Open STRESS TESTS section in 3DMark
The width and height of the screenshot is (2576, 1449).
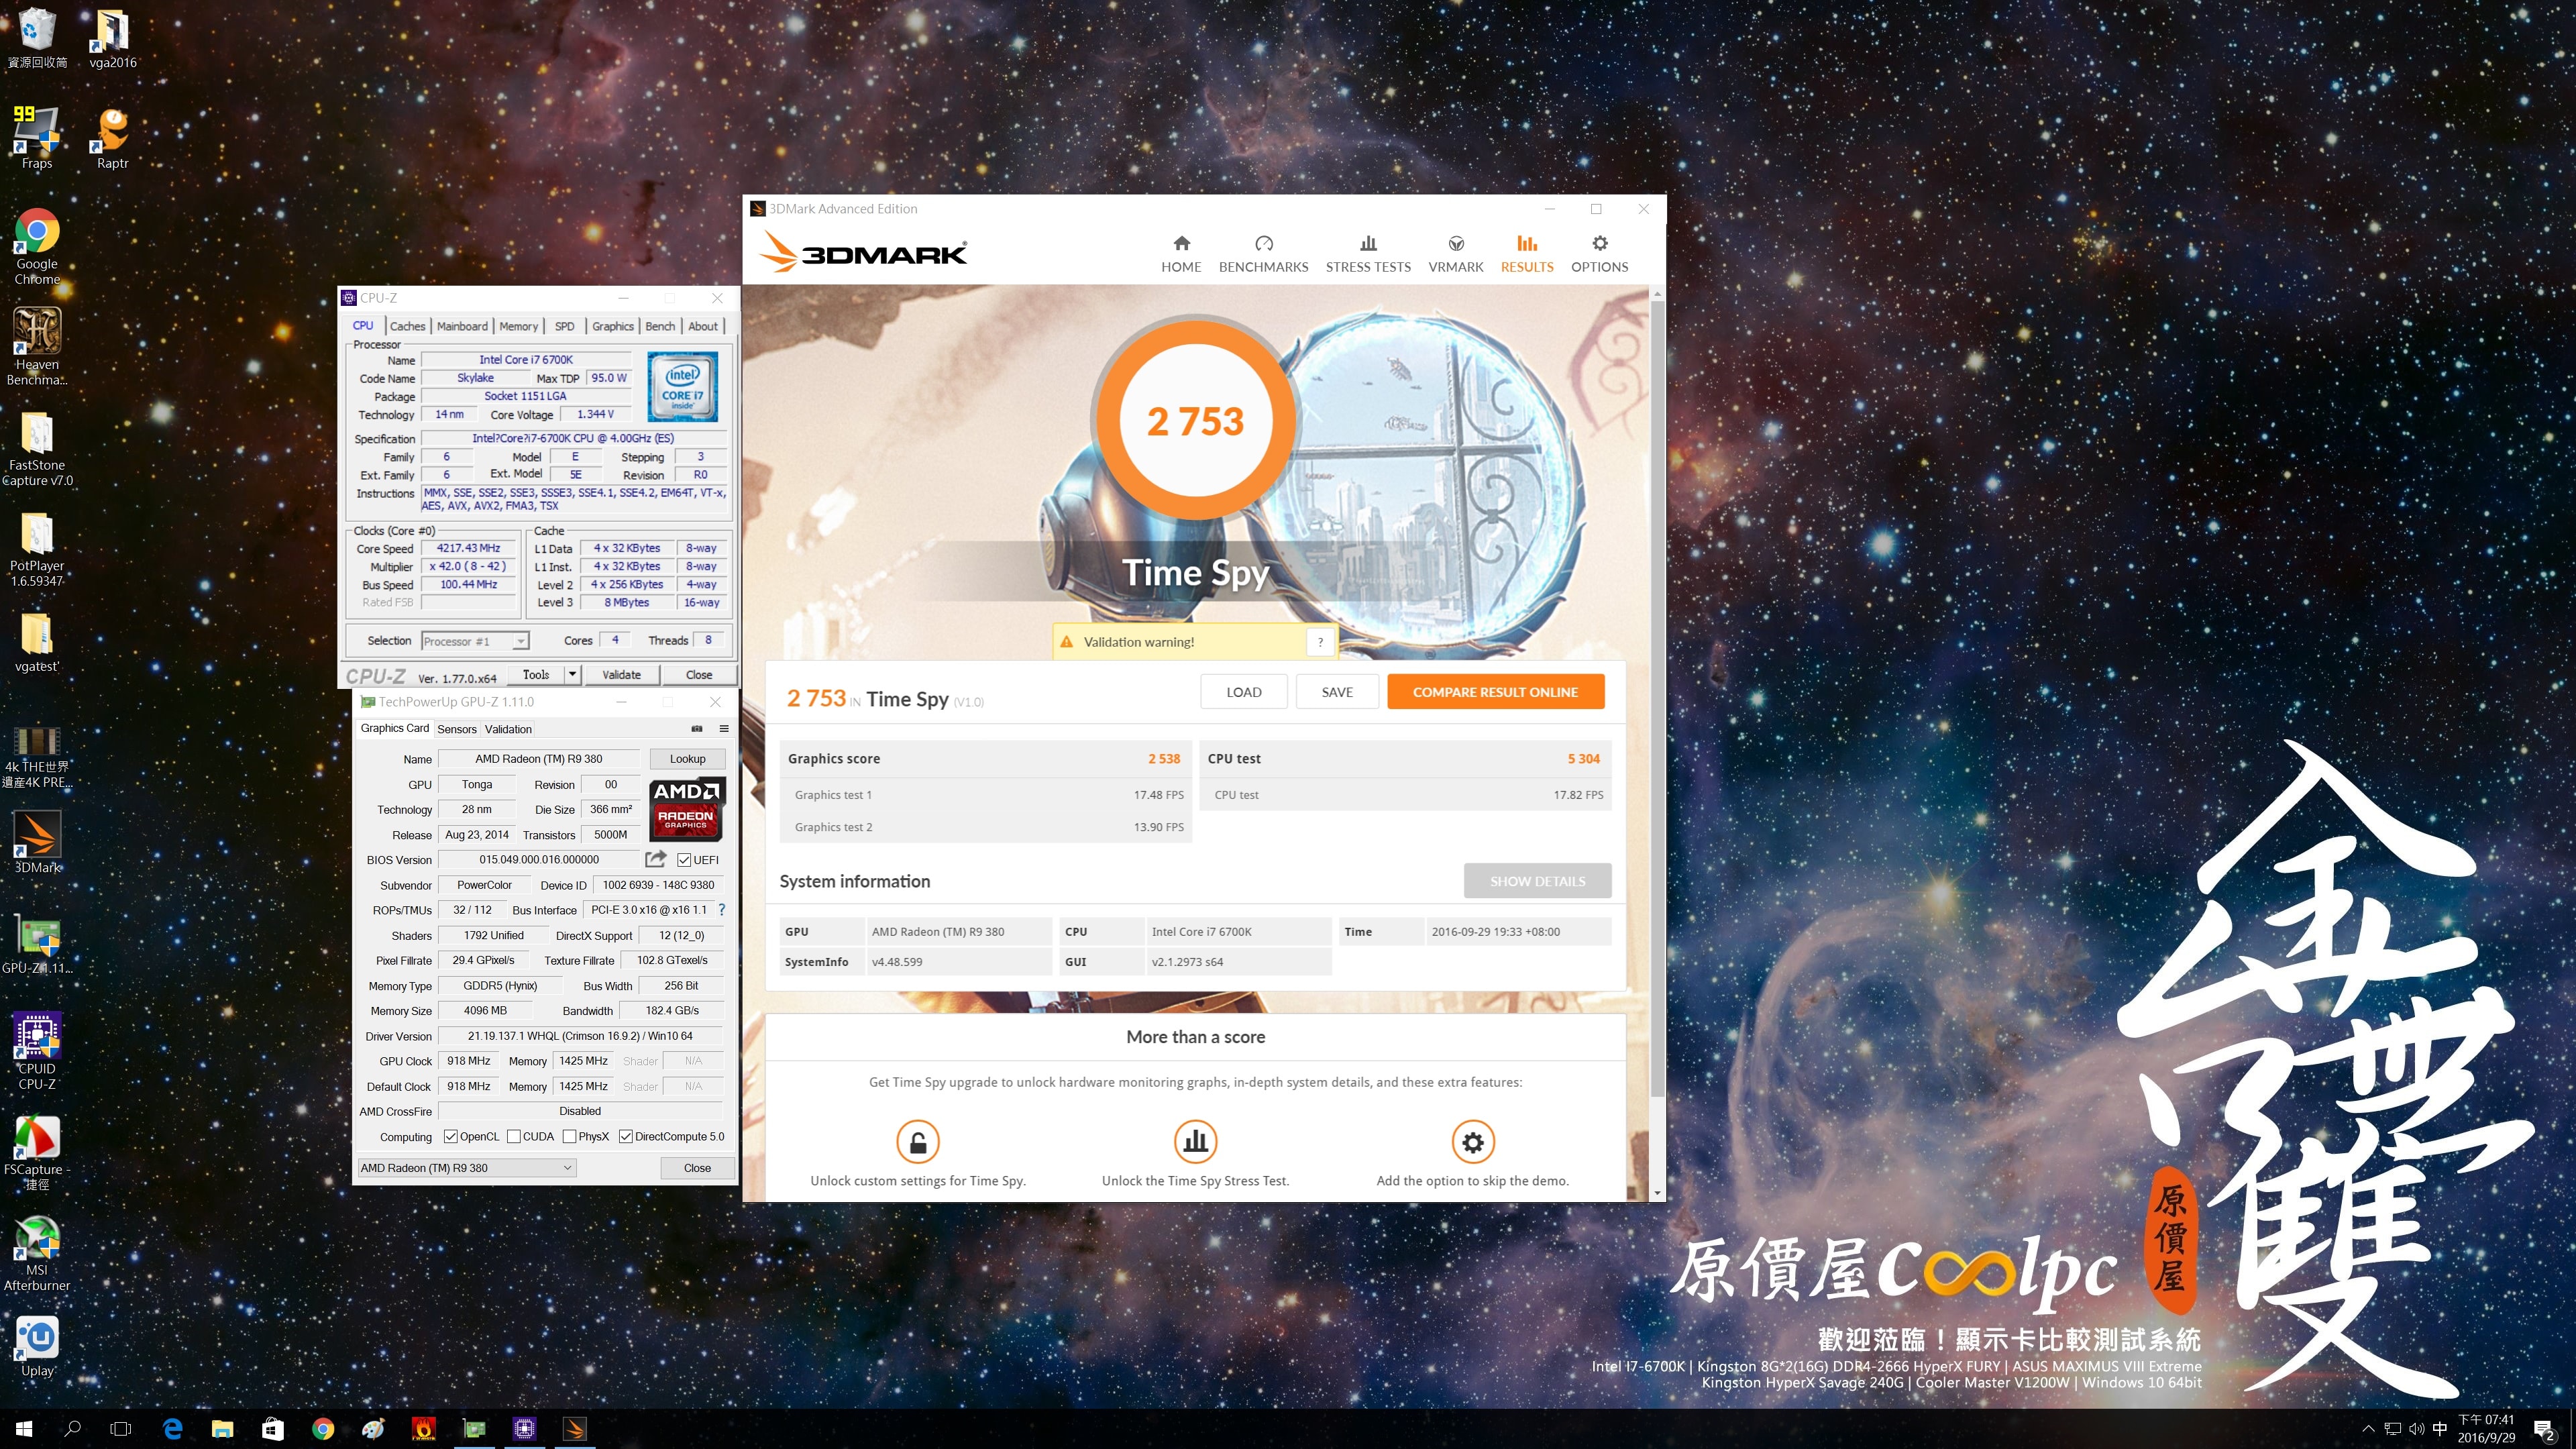[1368, 254]
